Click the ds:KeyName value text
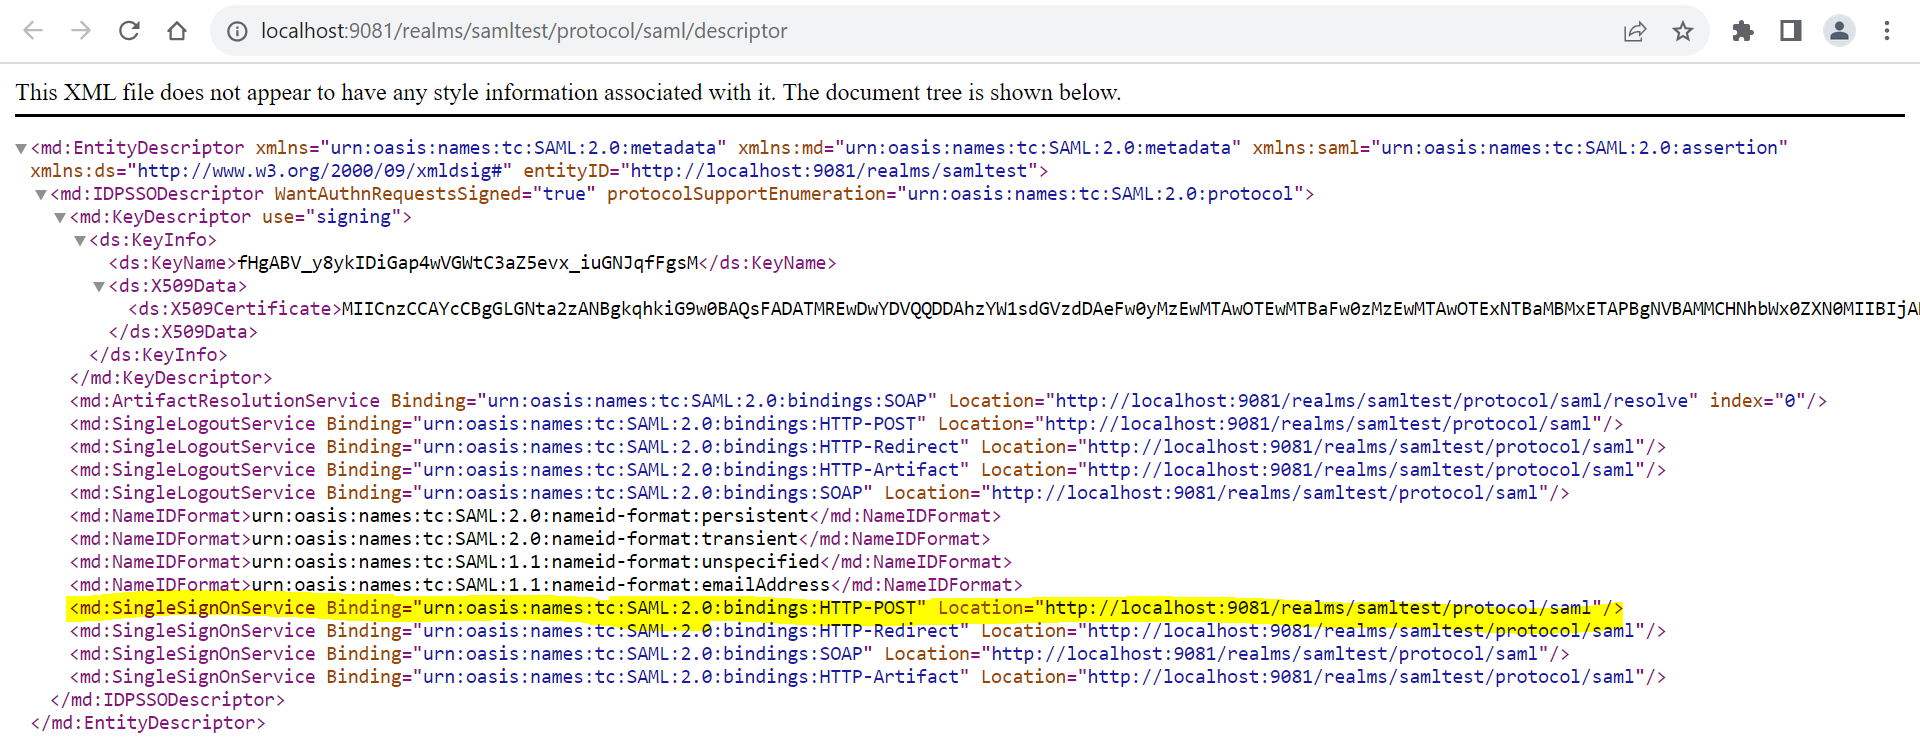The height and width of the screenshot is (739, 1920). (468, 263)
